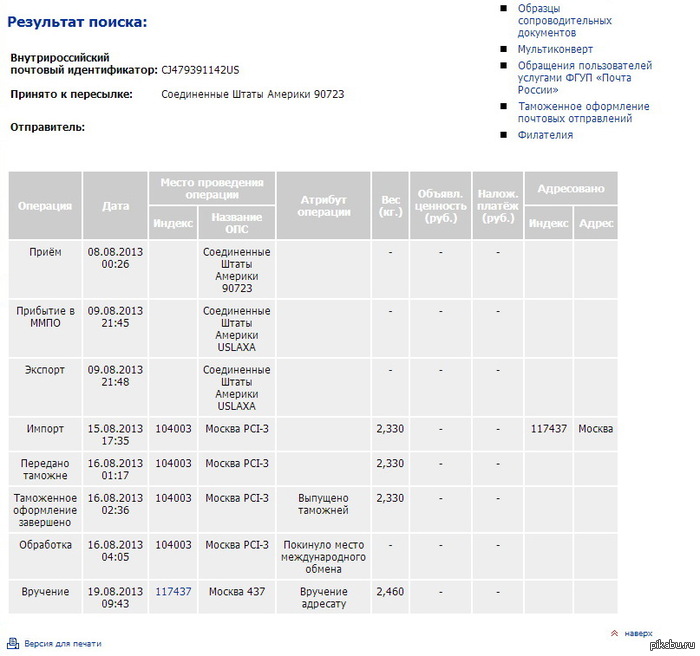Screen dimensions: 700x656
Task: Open Образцы сопроводительных документов link
Action: tap(564, 20)
